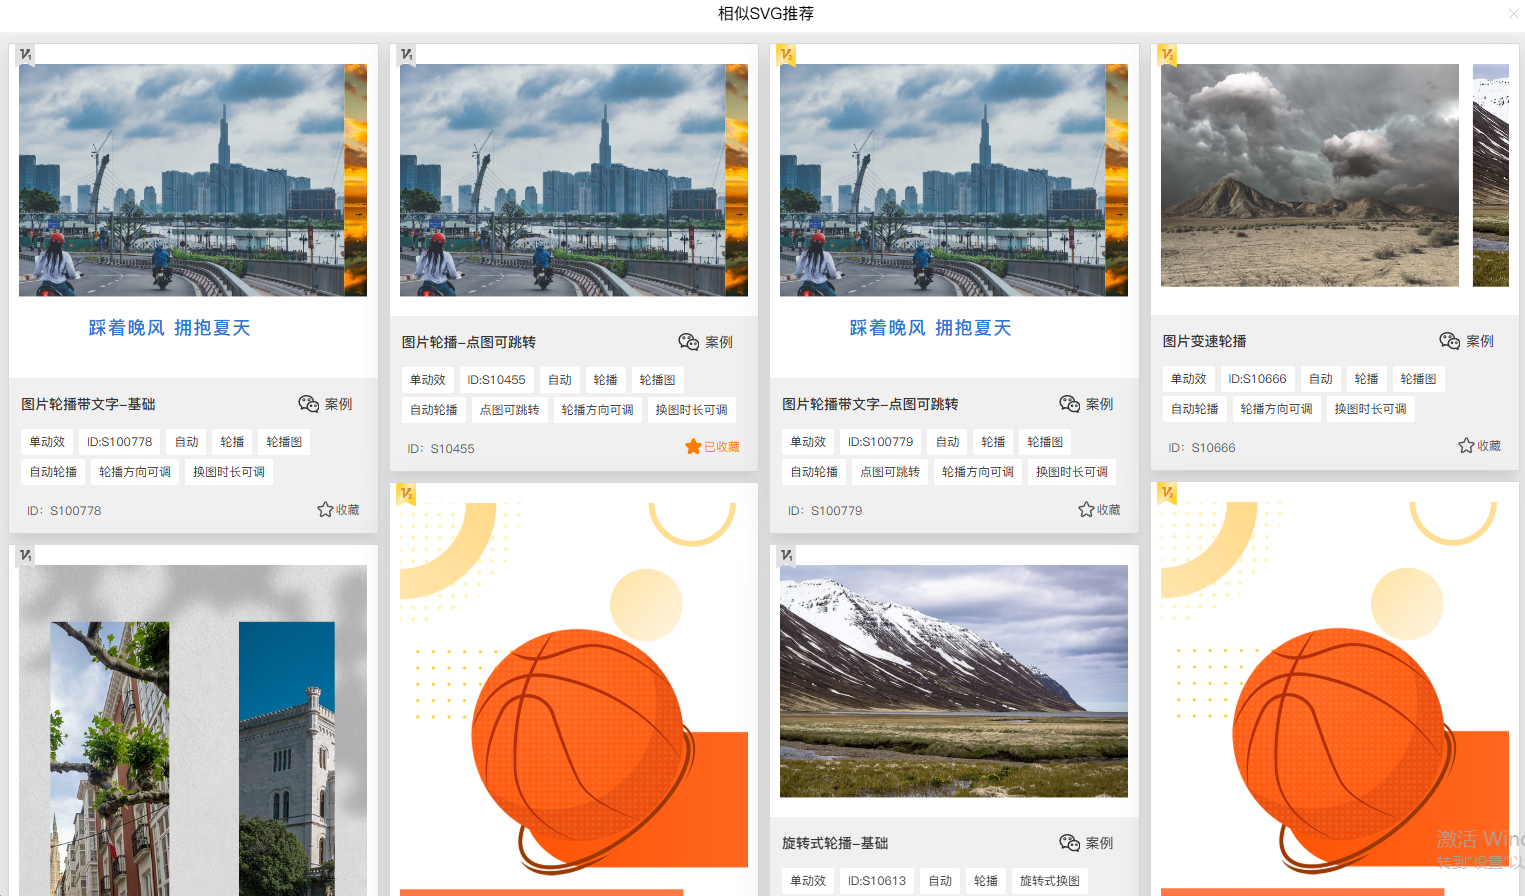Toggle favorite star for card S10666
The height and width of the screenshot is (896, 1525).
[1479, 446]
